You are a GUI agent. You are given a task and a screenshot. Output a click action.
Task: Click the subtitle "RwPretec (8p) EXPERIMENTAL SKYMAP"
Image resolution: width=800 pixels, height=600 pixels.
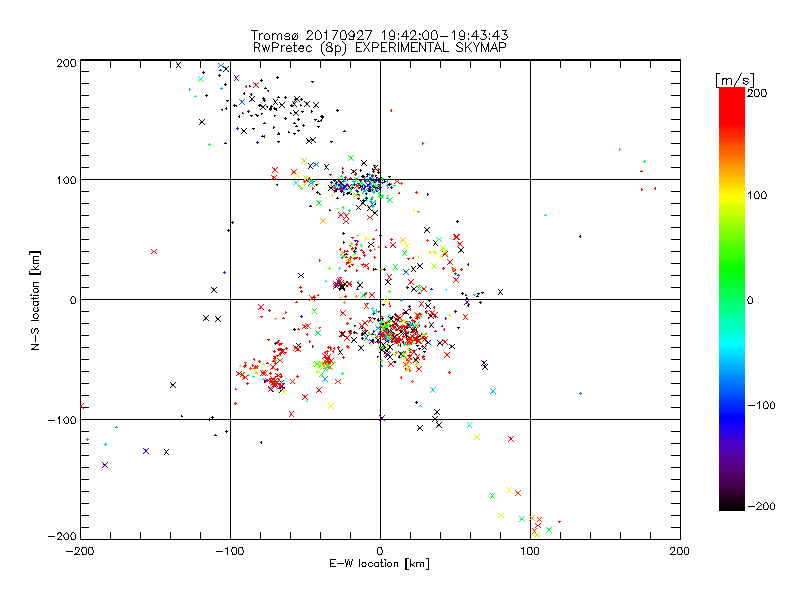pyautogui.click(x=380, y=47)
